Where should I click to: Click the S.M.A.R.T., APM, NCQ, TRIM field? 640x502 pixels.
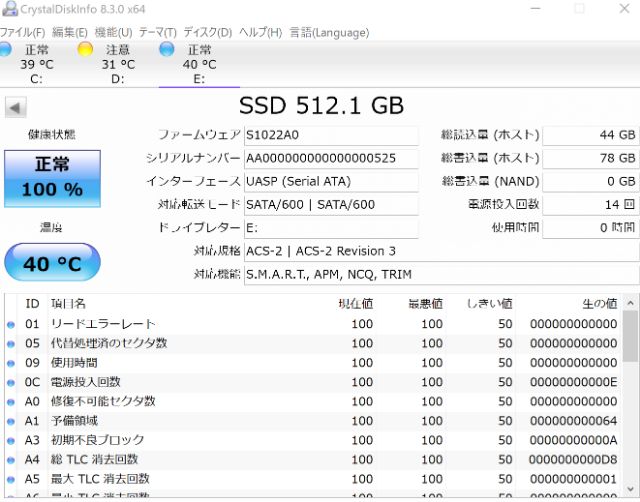point(442,274)
